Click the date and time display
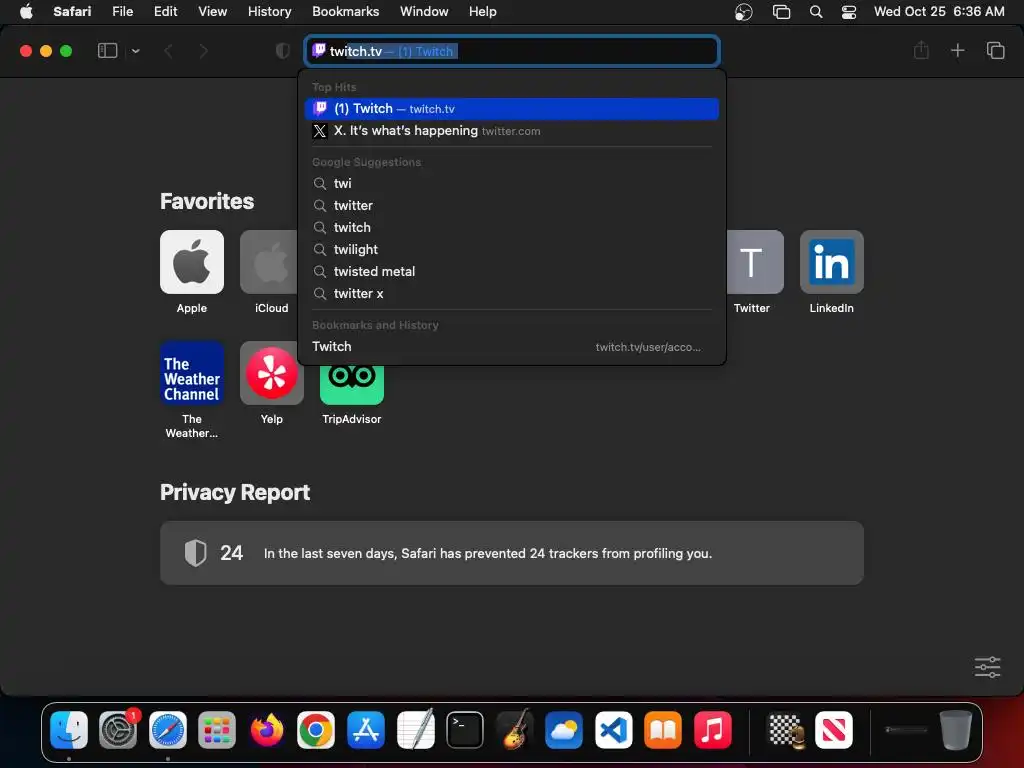 [x=939, y=12]
